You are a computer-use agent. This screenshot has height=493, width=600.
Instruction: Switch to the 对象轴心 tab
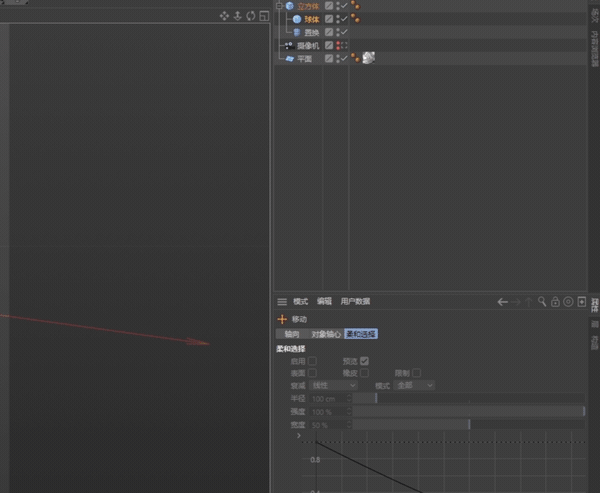click(326, 334)
